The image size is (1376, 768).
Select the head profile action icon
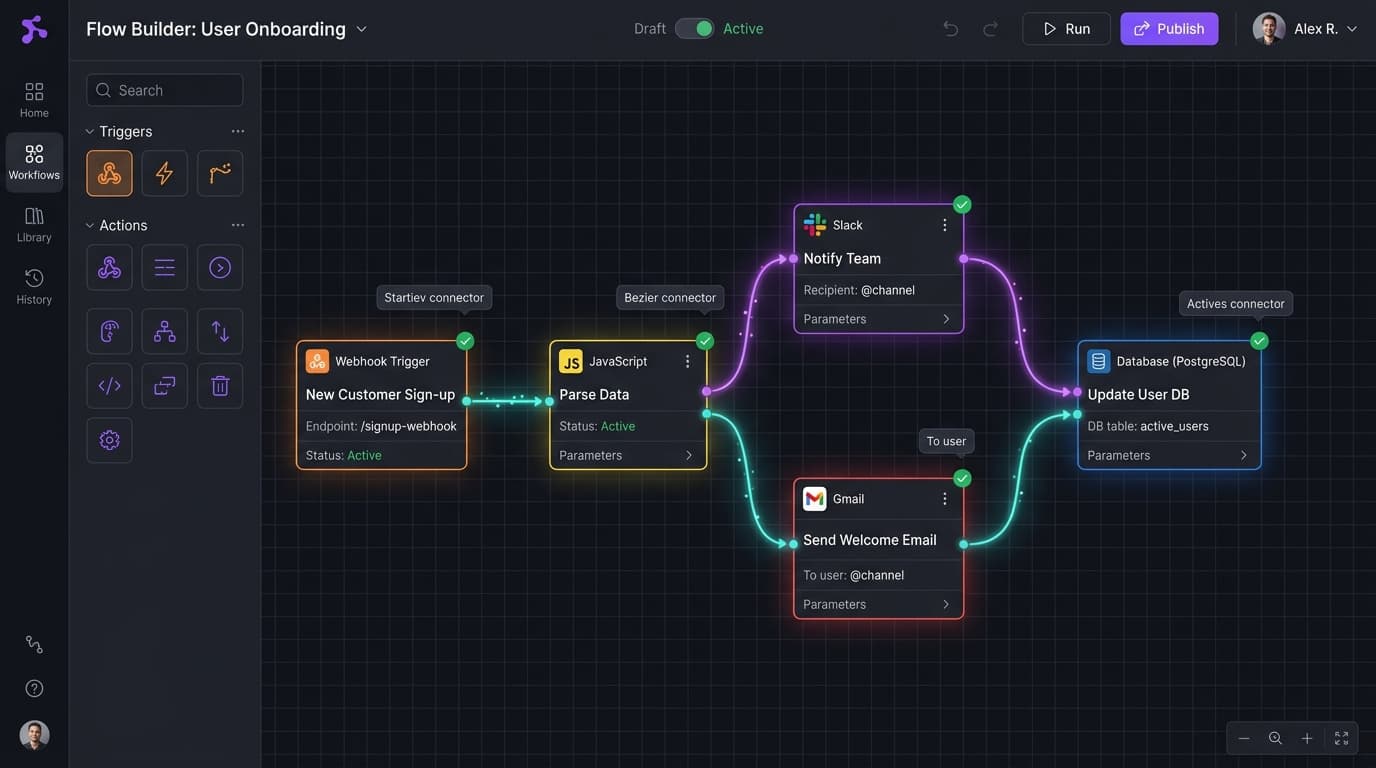click(x=109, y=331)
